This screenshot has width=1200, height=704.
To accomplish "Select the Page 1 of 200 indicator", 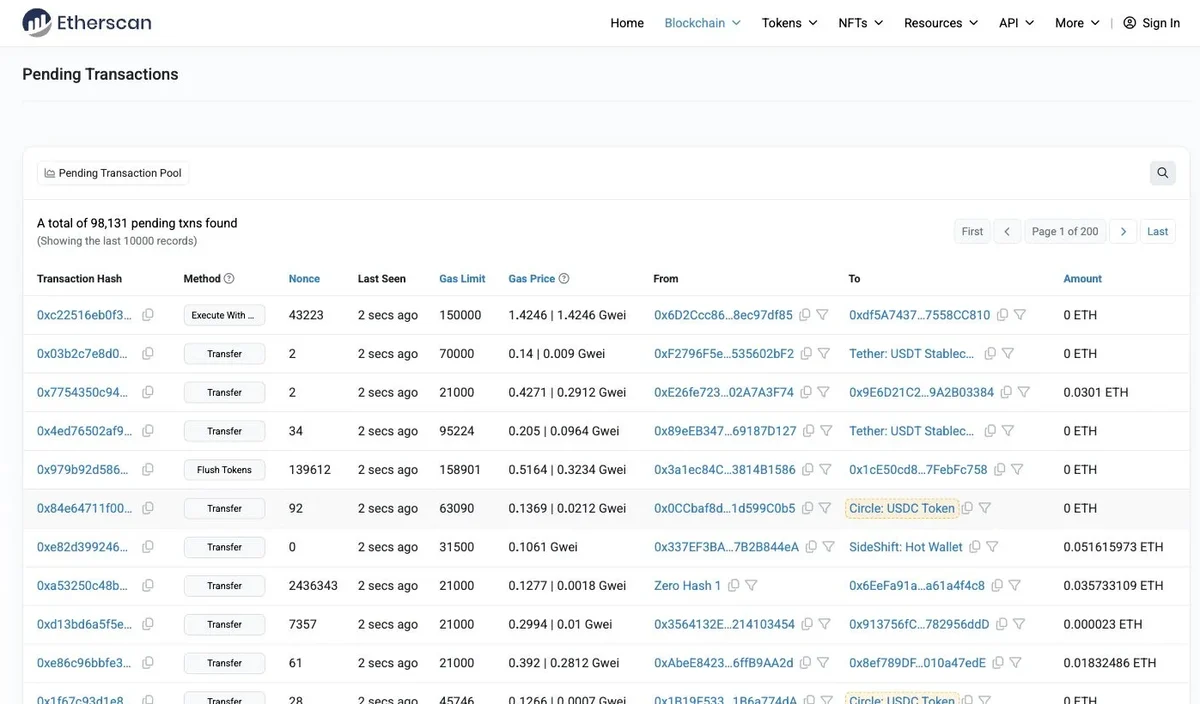I will point(1065,231).
